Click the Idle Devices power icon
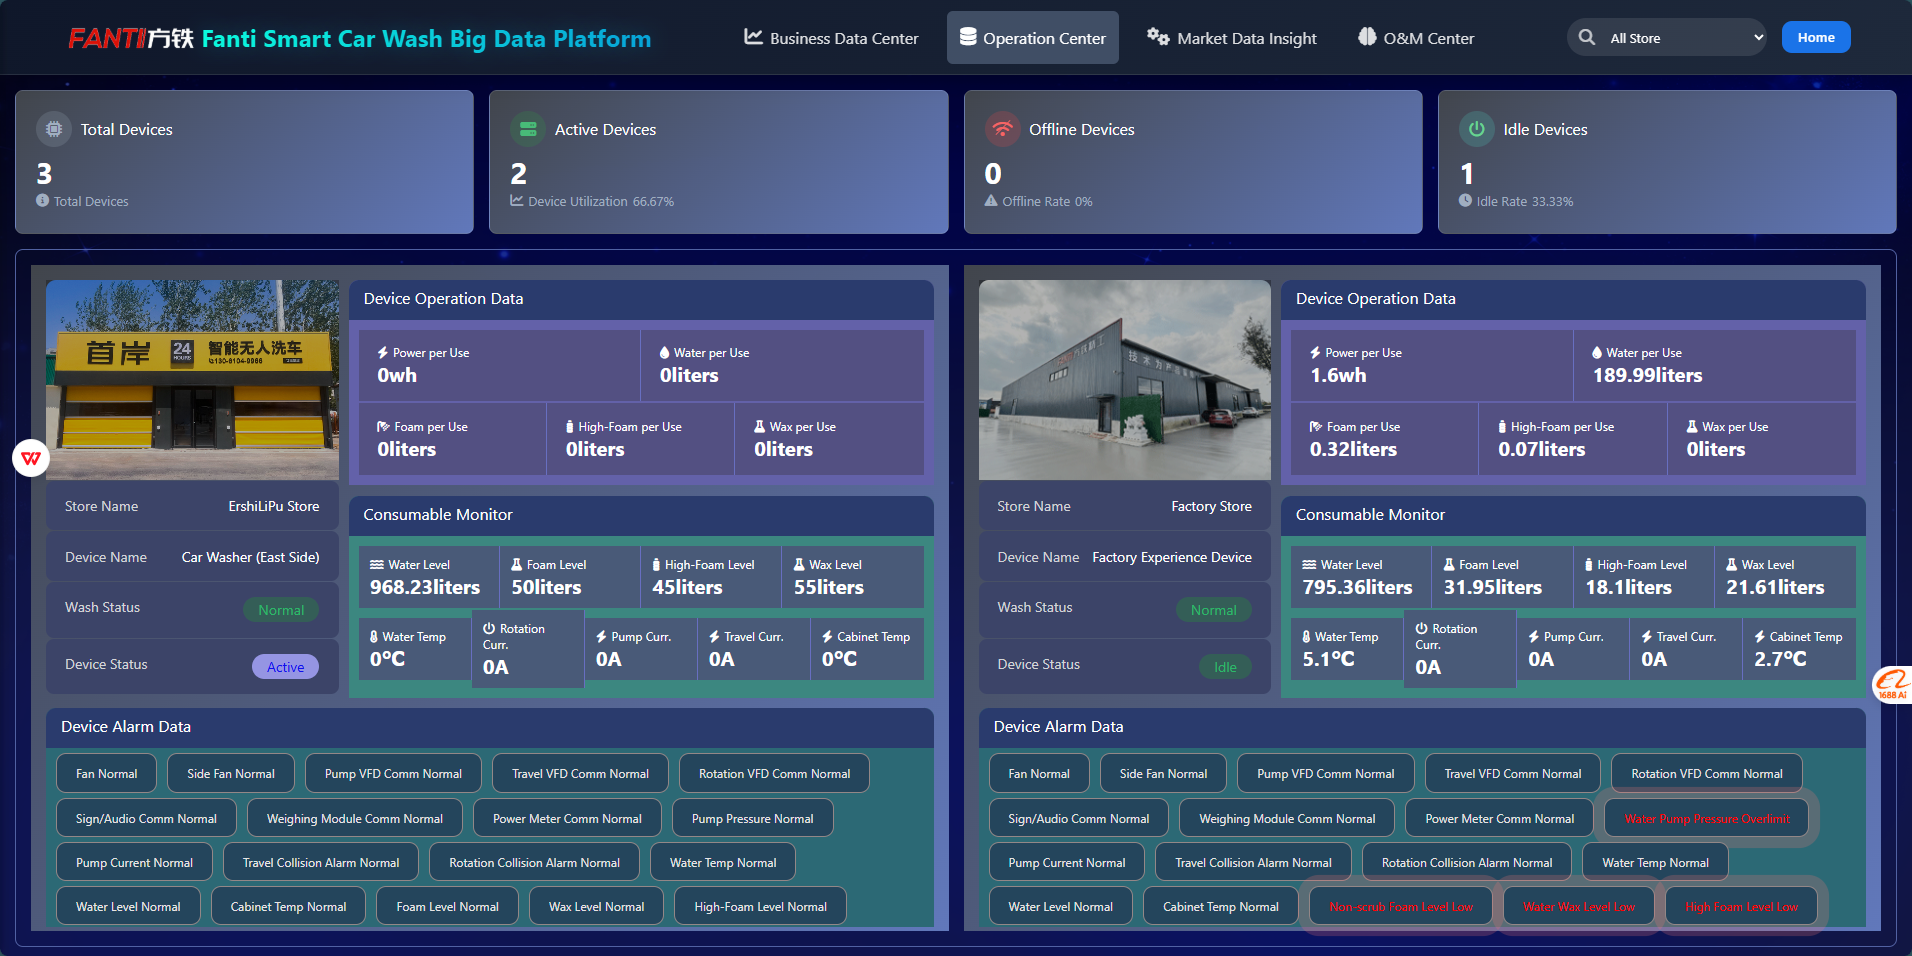Viewport: 1912px width, 956px height. coord(1476,129)
